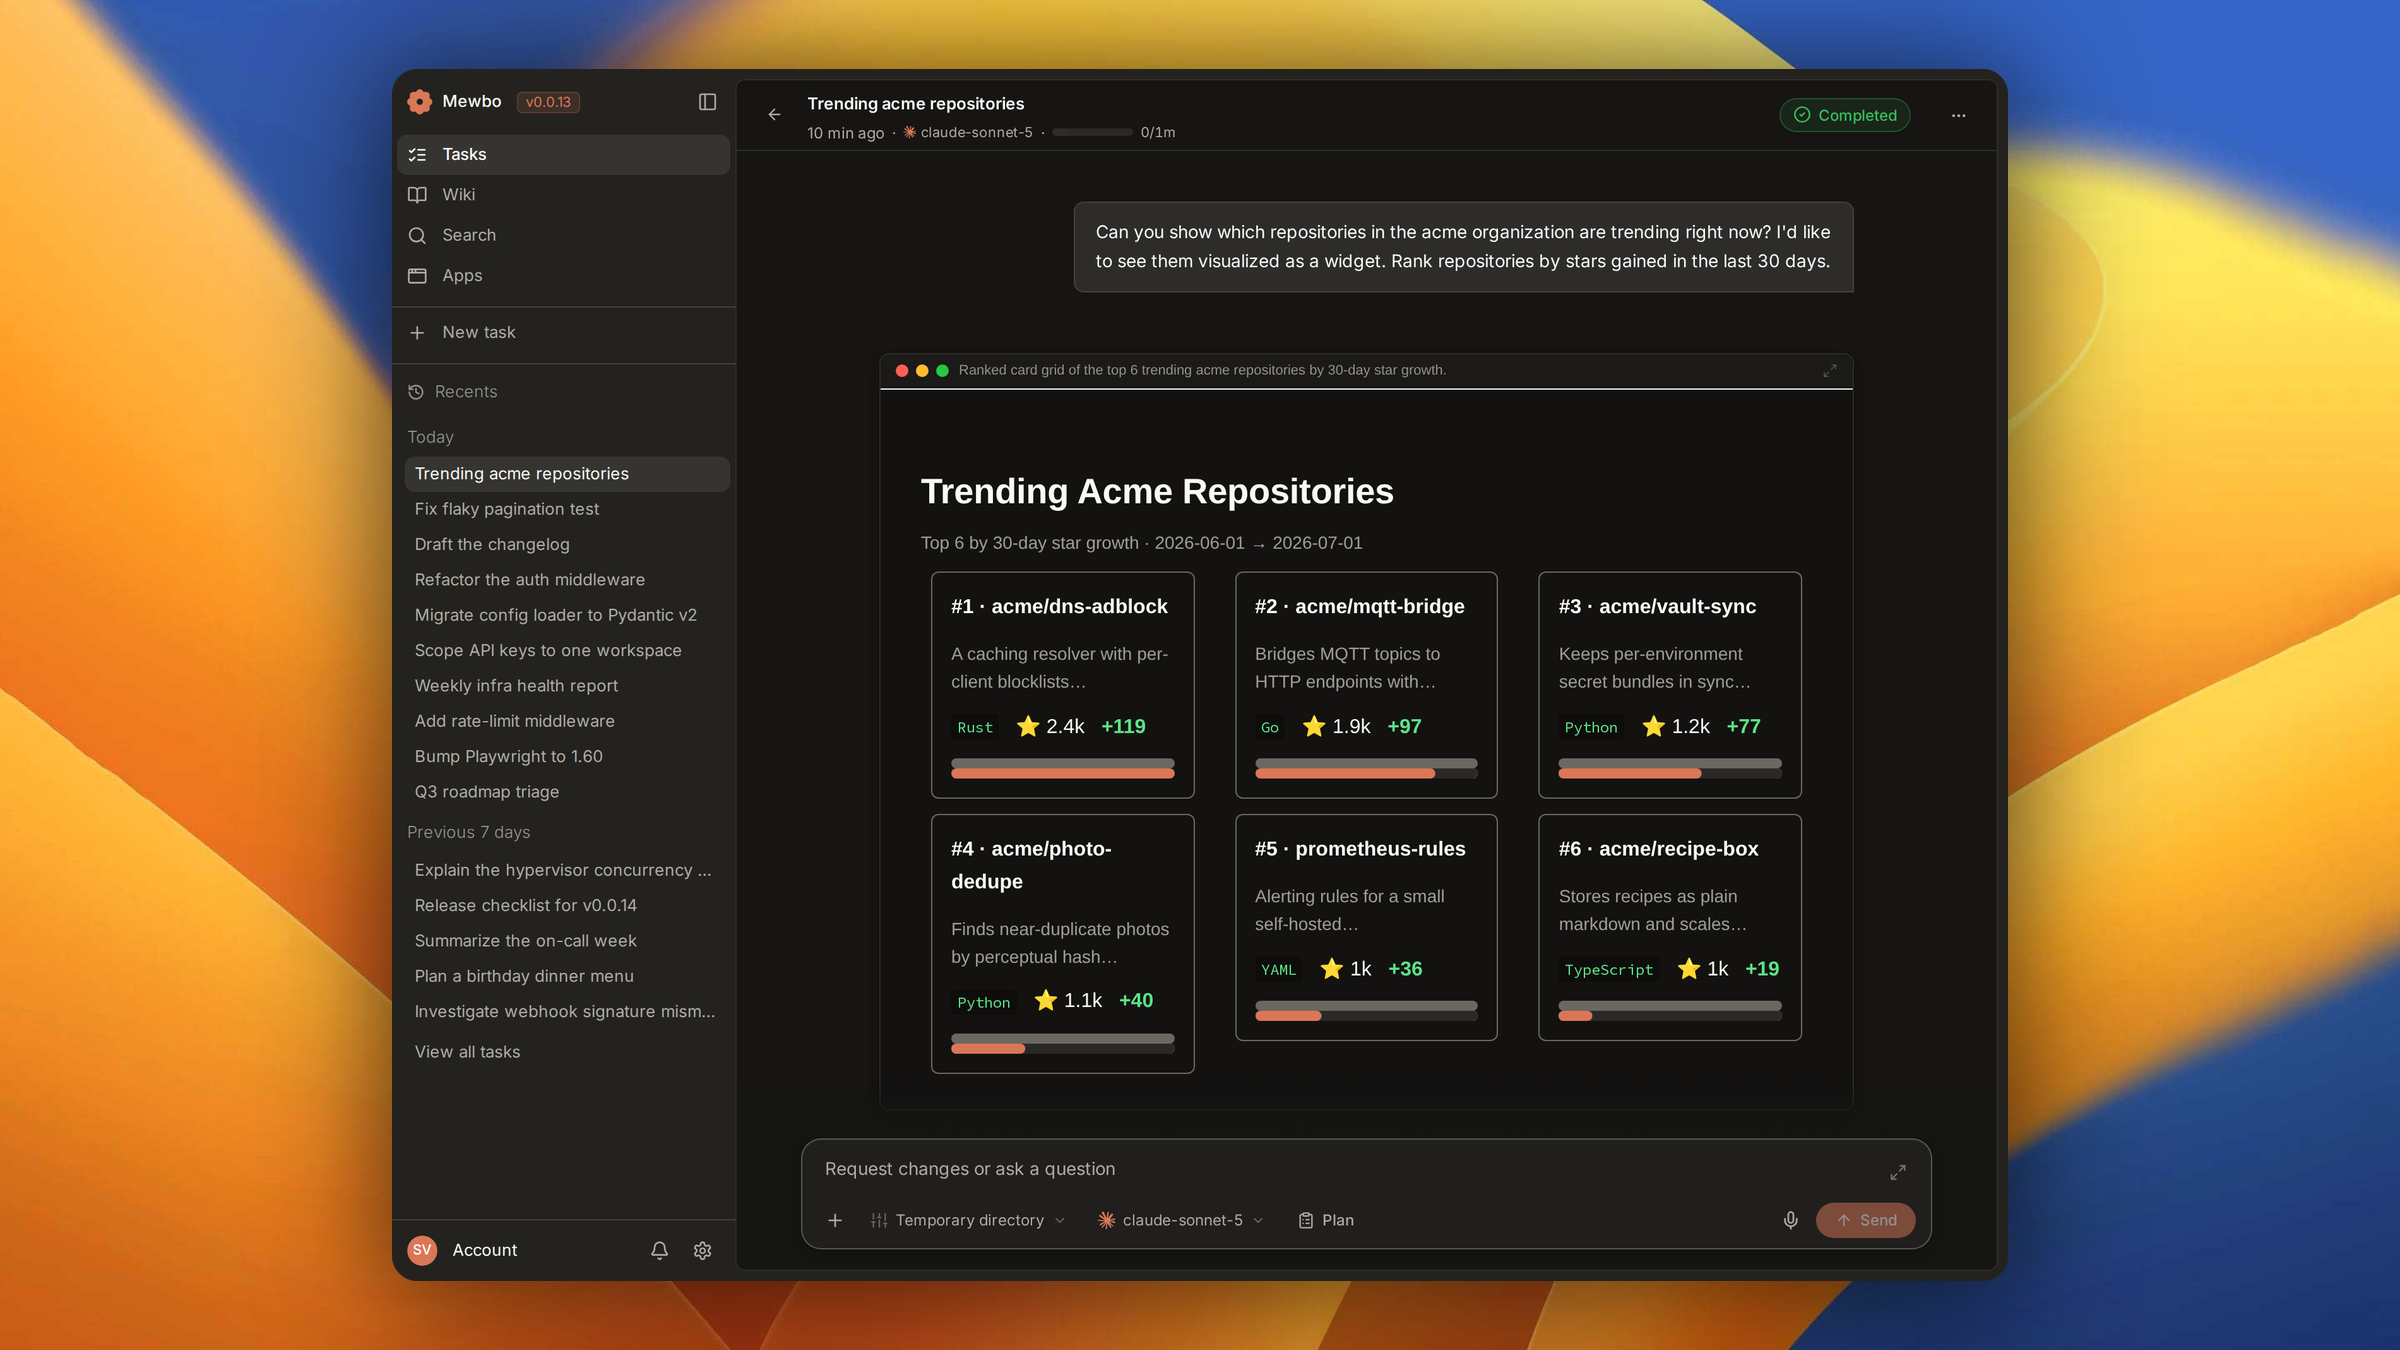Open Migrate config loader to Pydantic v2
2400x1350 pixels.
coord(567,615)
